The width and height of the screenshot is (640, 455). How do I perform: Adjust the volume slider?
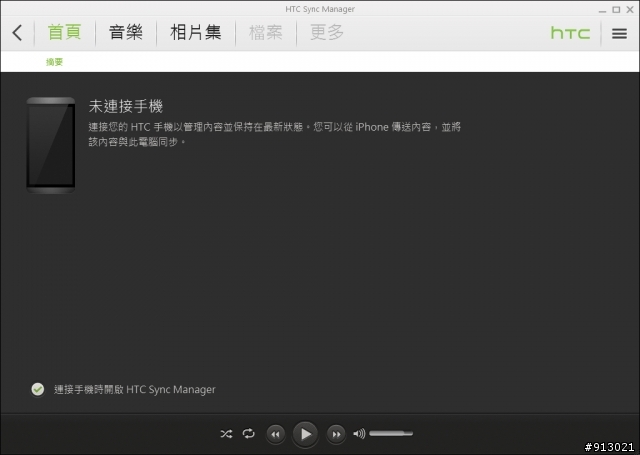pos(391,433)
